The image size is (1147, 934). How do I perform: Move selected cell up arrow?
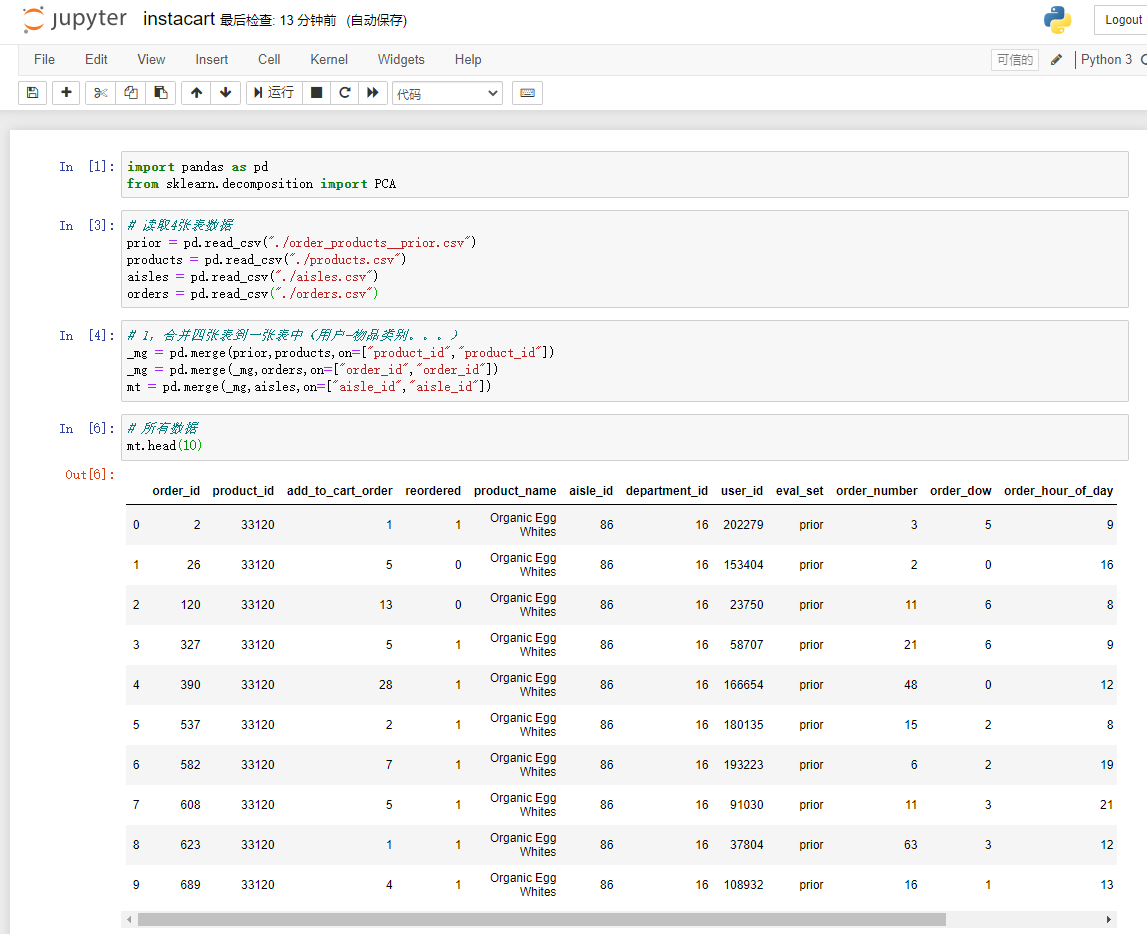pyautogui.click(x=196, y=93)
